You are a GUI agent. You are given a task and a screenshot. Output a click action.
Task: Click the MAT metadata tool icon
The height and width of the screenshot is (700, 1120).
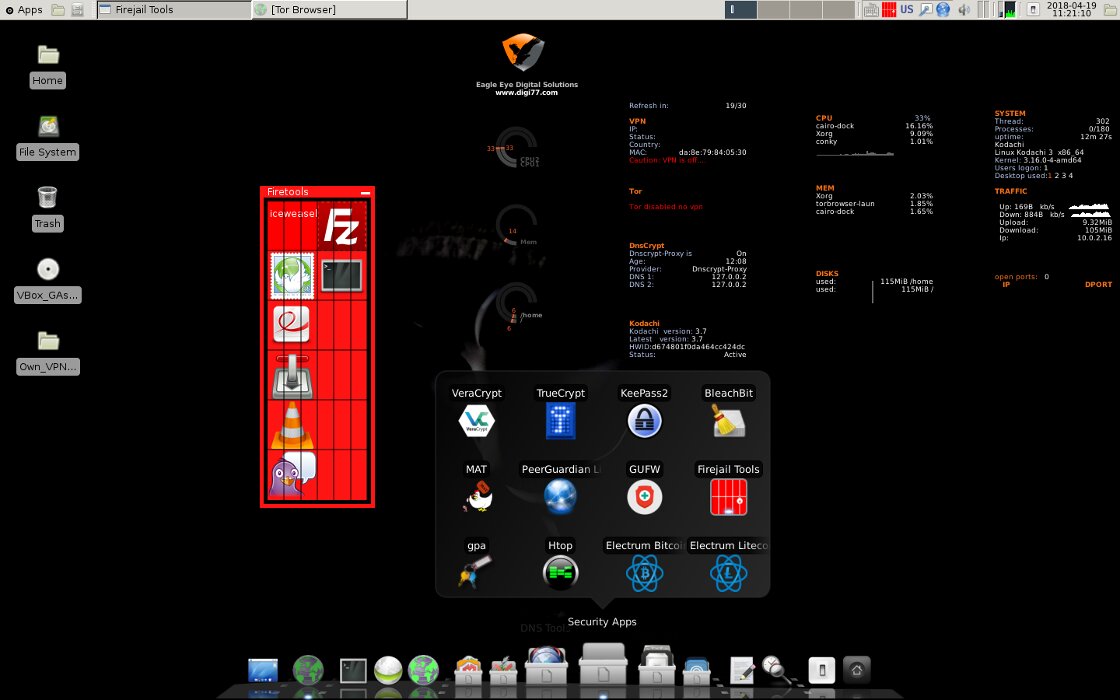click(476, 497)
